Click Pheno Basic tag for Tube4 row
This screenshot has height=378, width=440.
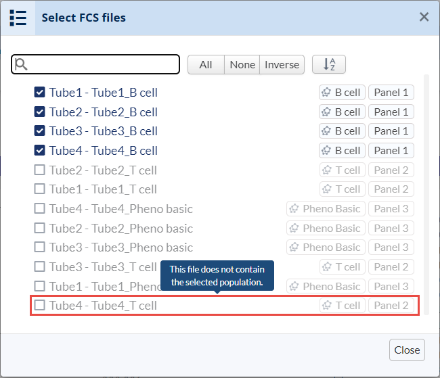tap(326, 209)
